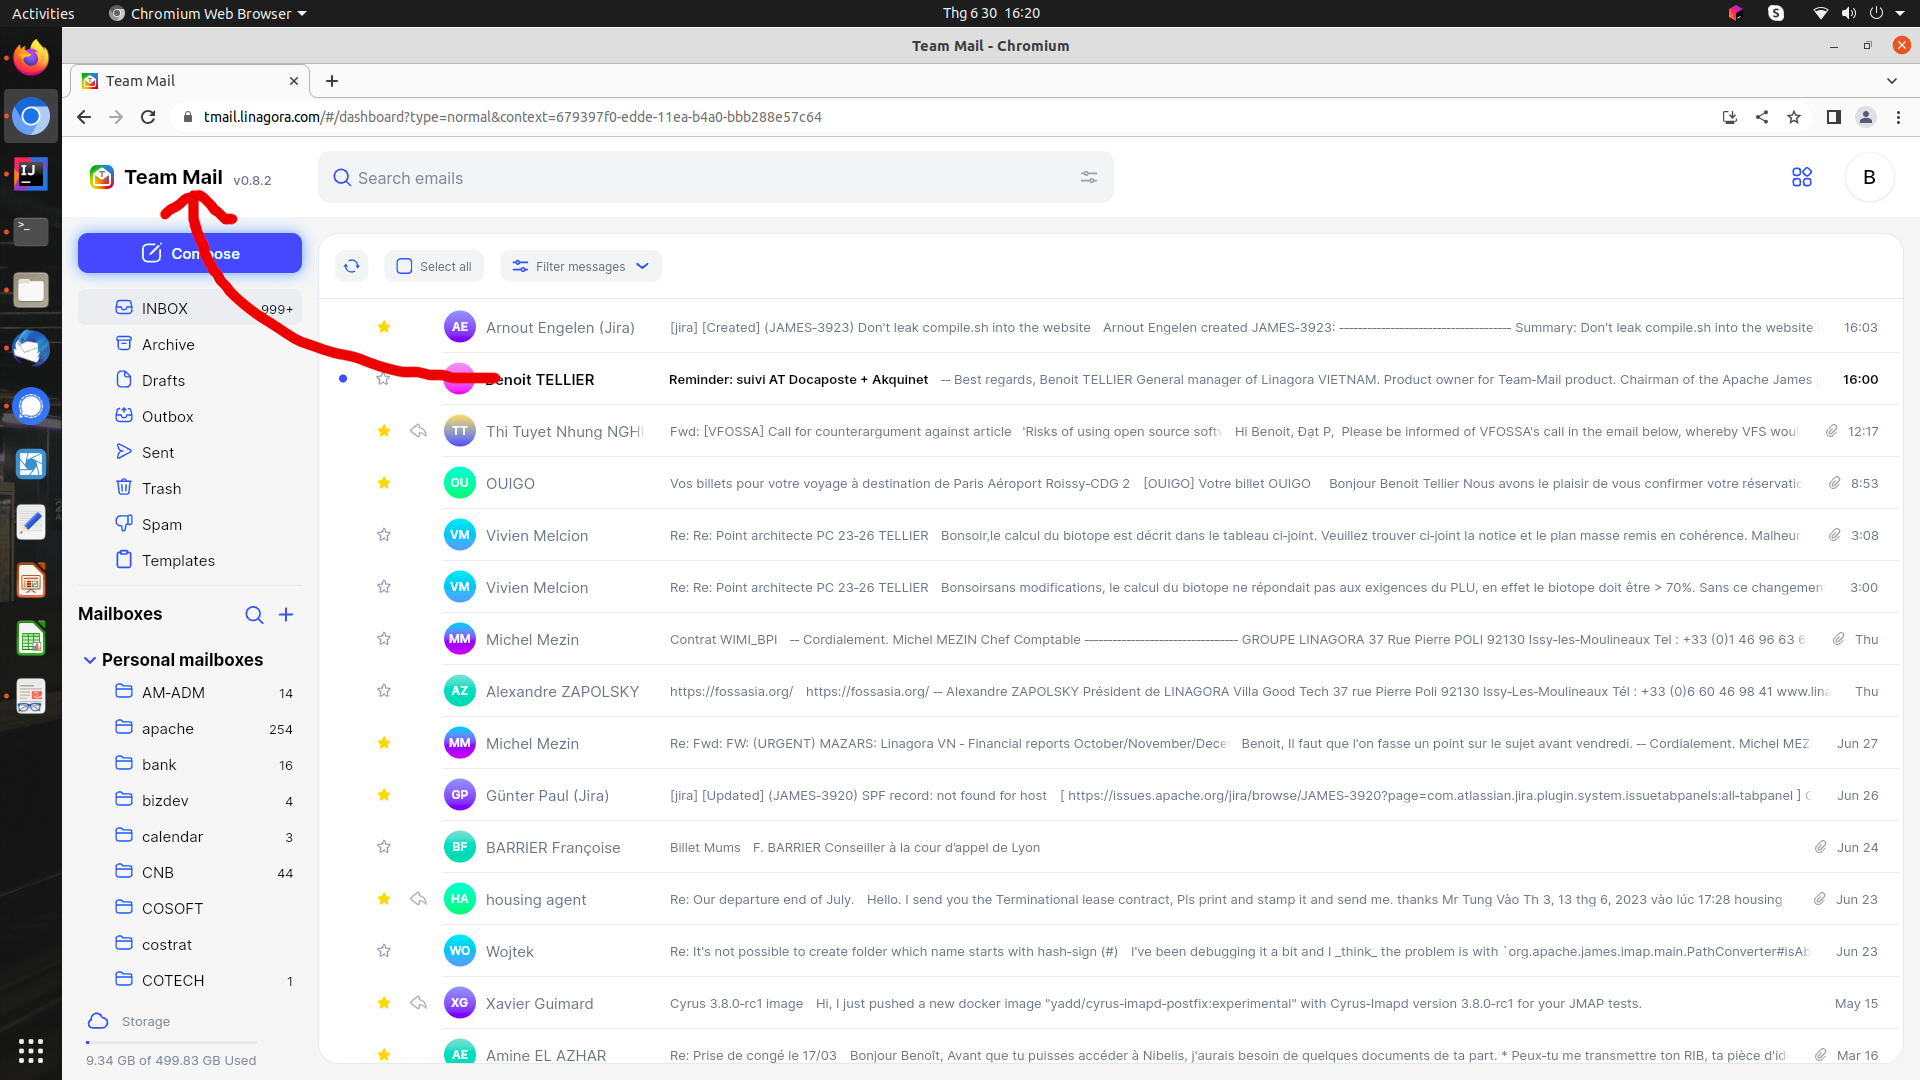Open the apps grid in top right
Image resolution: width=1920 pixels, height=1080 pixels.
tap(1801, 177)
